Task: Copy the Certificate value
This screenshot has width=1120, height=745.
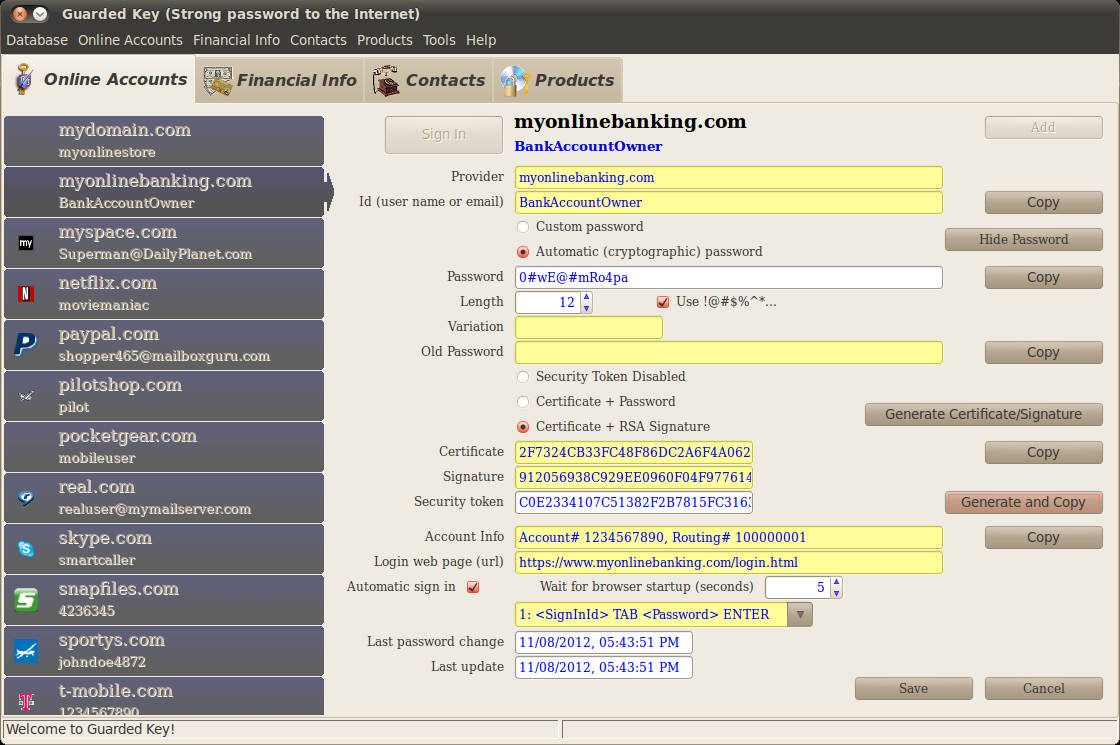Action: pos(1043,452)
